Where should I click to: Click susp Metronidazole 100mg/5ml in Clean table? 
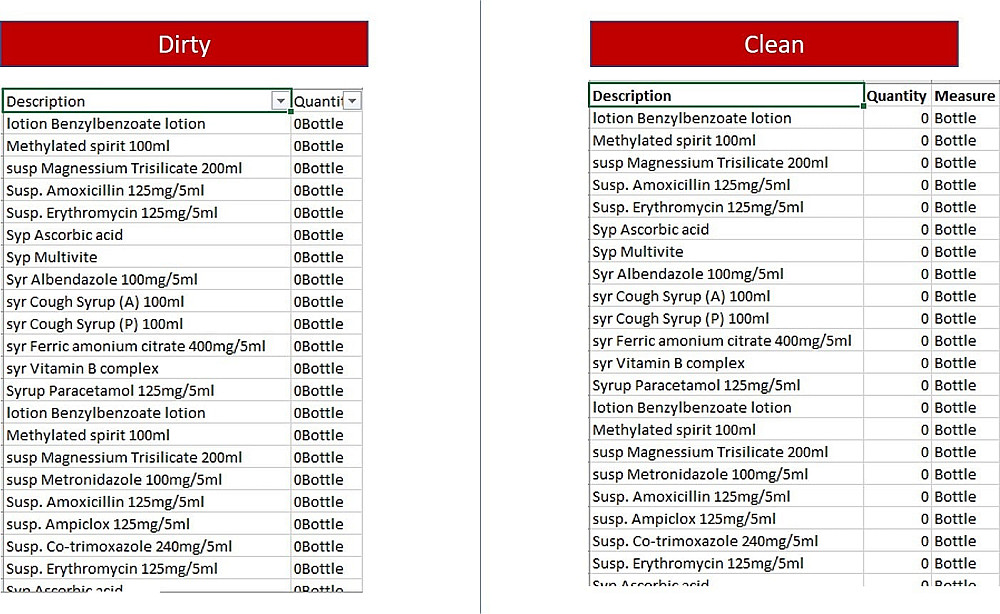tap(725, 474)
